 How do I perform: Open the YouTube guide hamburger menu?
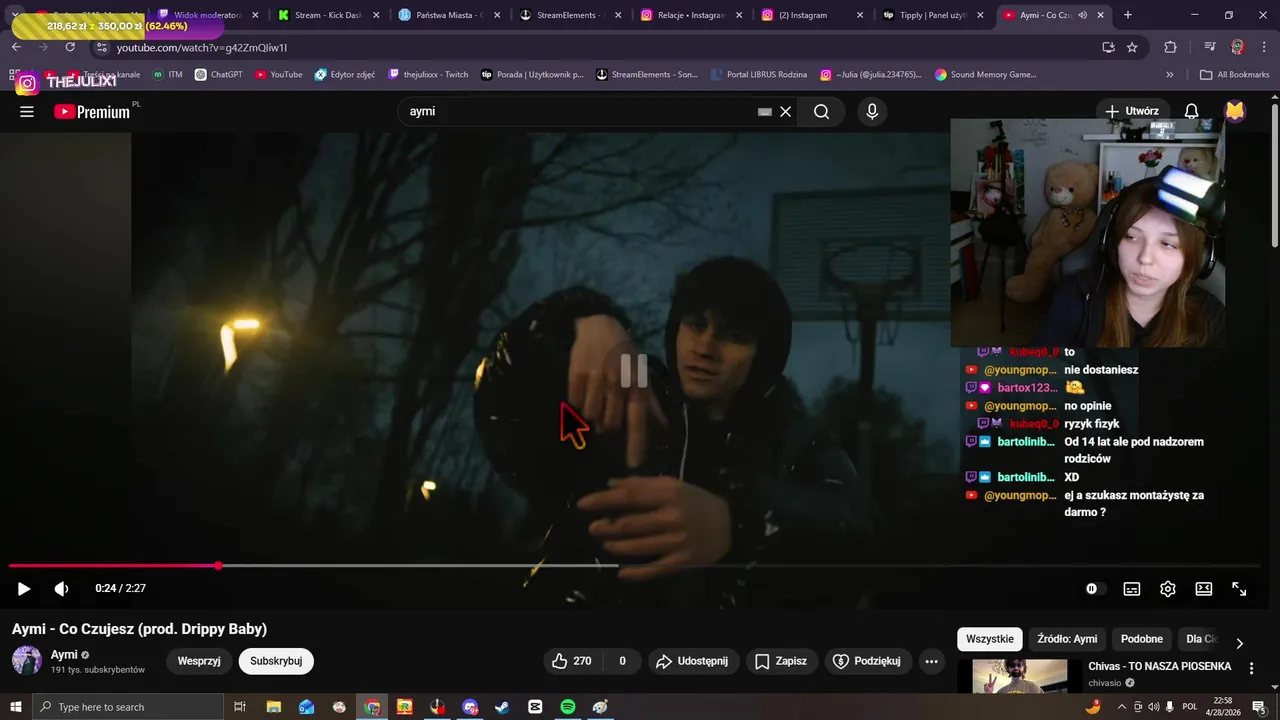pyautogui.click(x=27, y=112)
